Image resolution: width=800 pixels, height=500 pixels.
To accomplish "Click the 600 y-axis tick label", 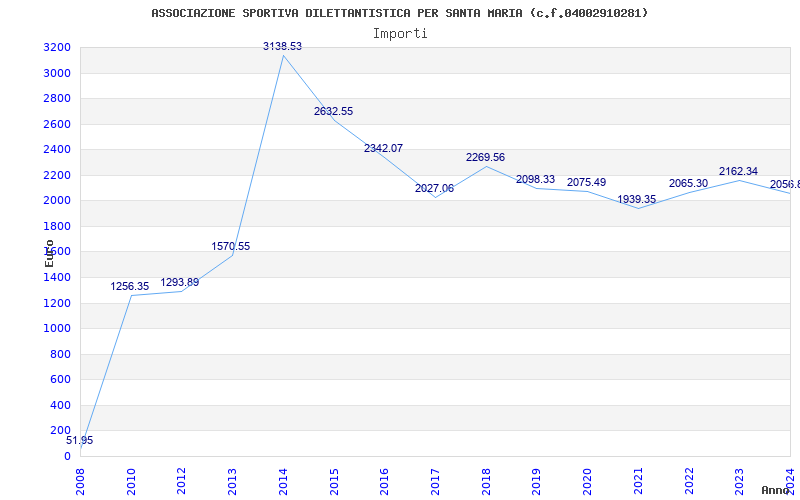I will click(61, 380).
